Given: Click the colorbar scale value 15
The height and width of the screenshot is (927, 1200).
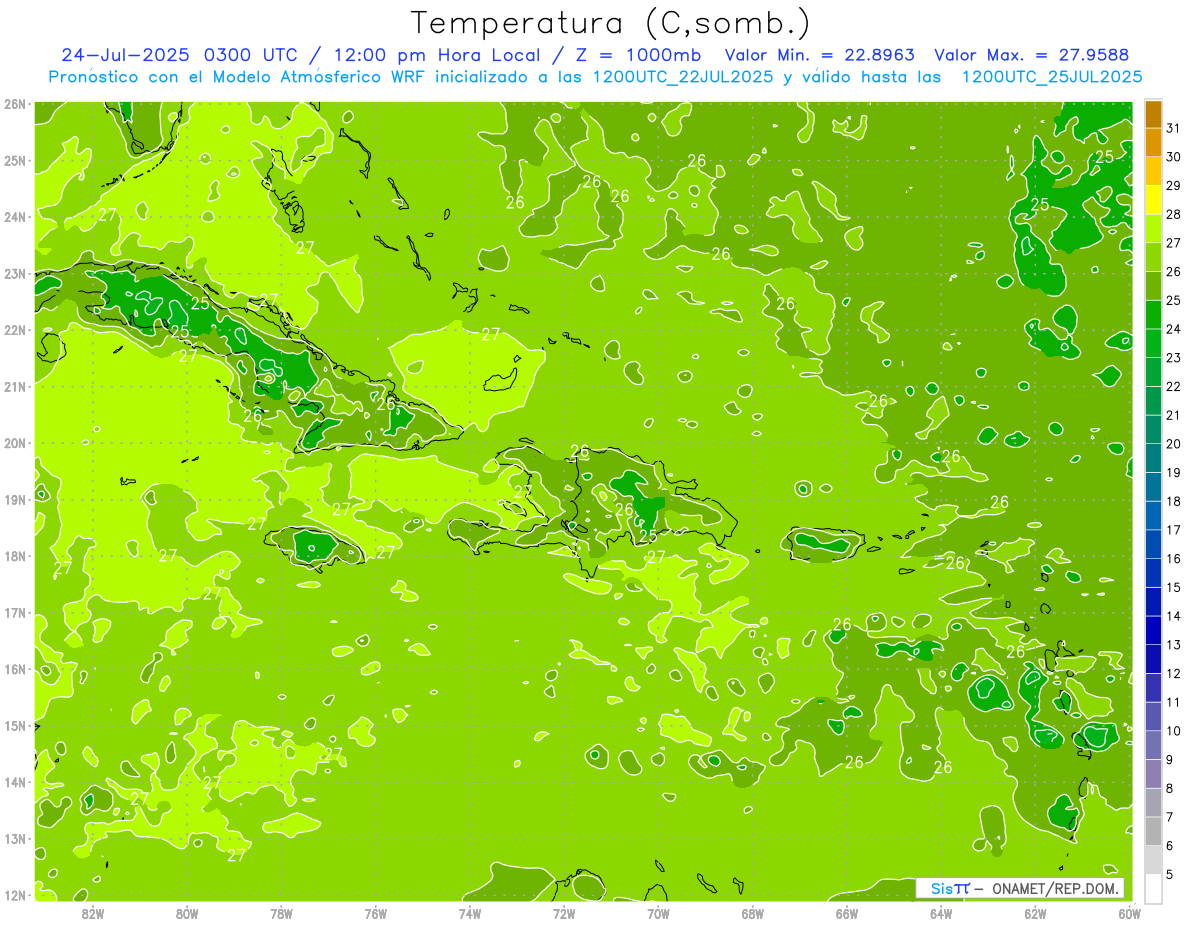Looking at the screenshot, I should pyautogui.click(x=1174, y=587).
